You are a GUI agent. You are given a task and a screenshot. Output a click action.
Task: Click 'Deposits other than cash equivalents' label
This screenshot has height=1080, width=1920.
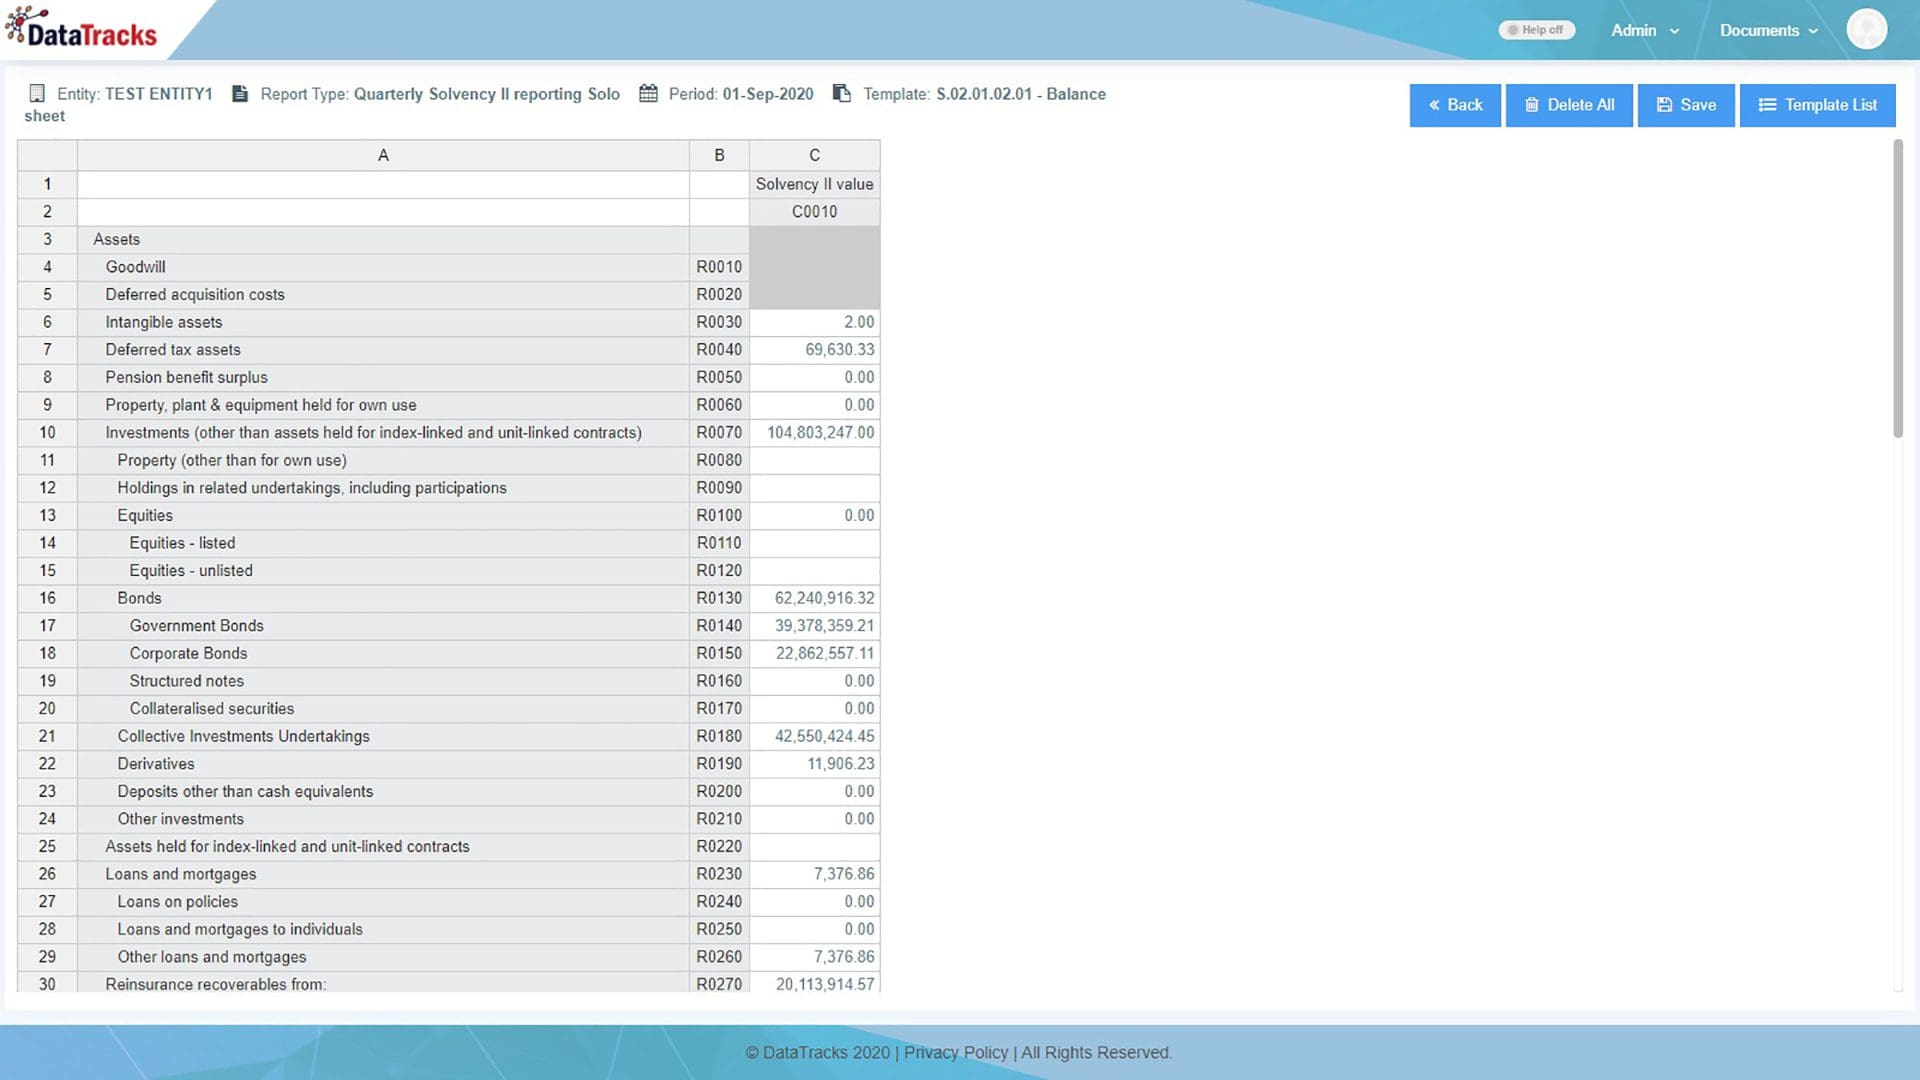click(x=245, y=792)
